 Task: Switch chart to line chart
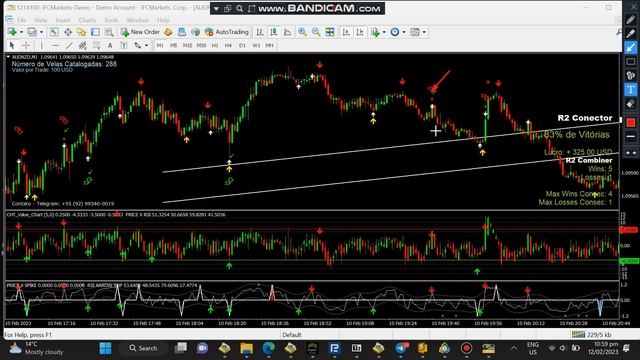click(287, 32)
